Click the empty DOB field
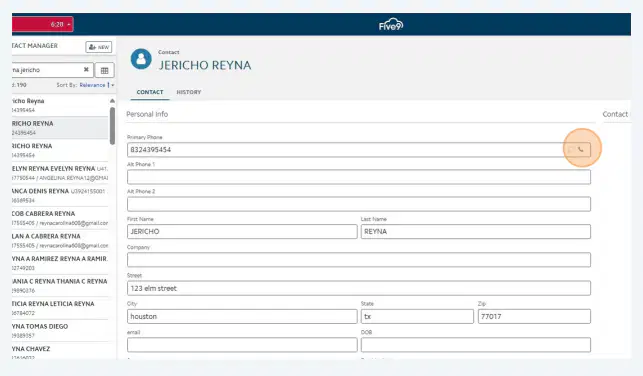 coord(476,345)
